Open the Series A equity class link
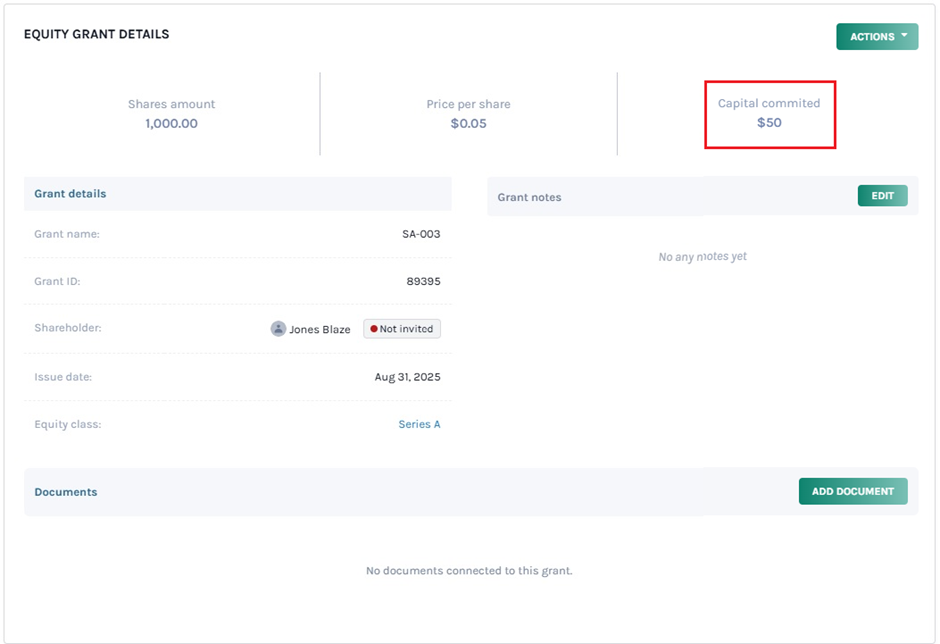The width and height of the screenshot is (940, 644). click(419, 424)
